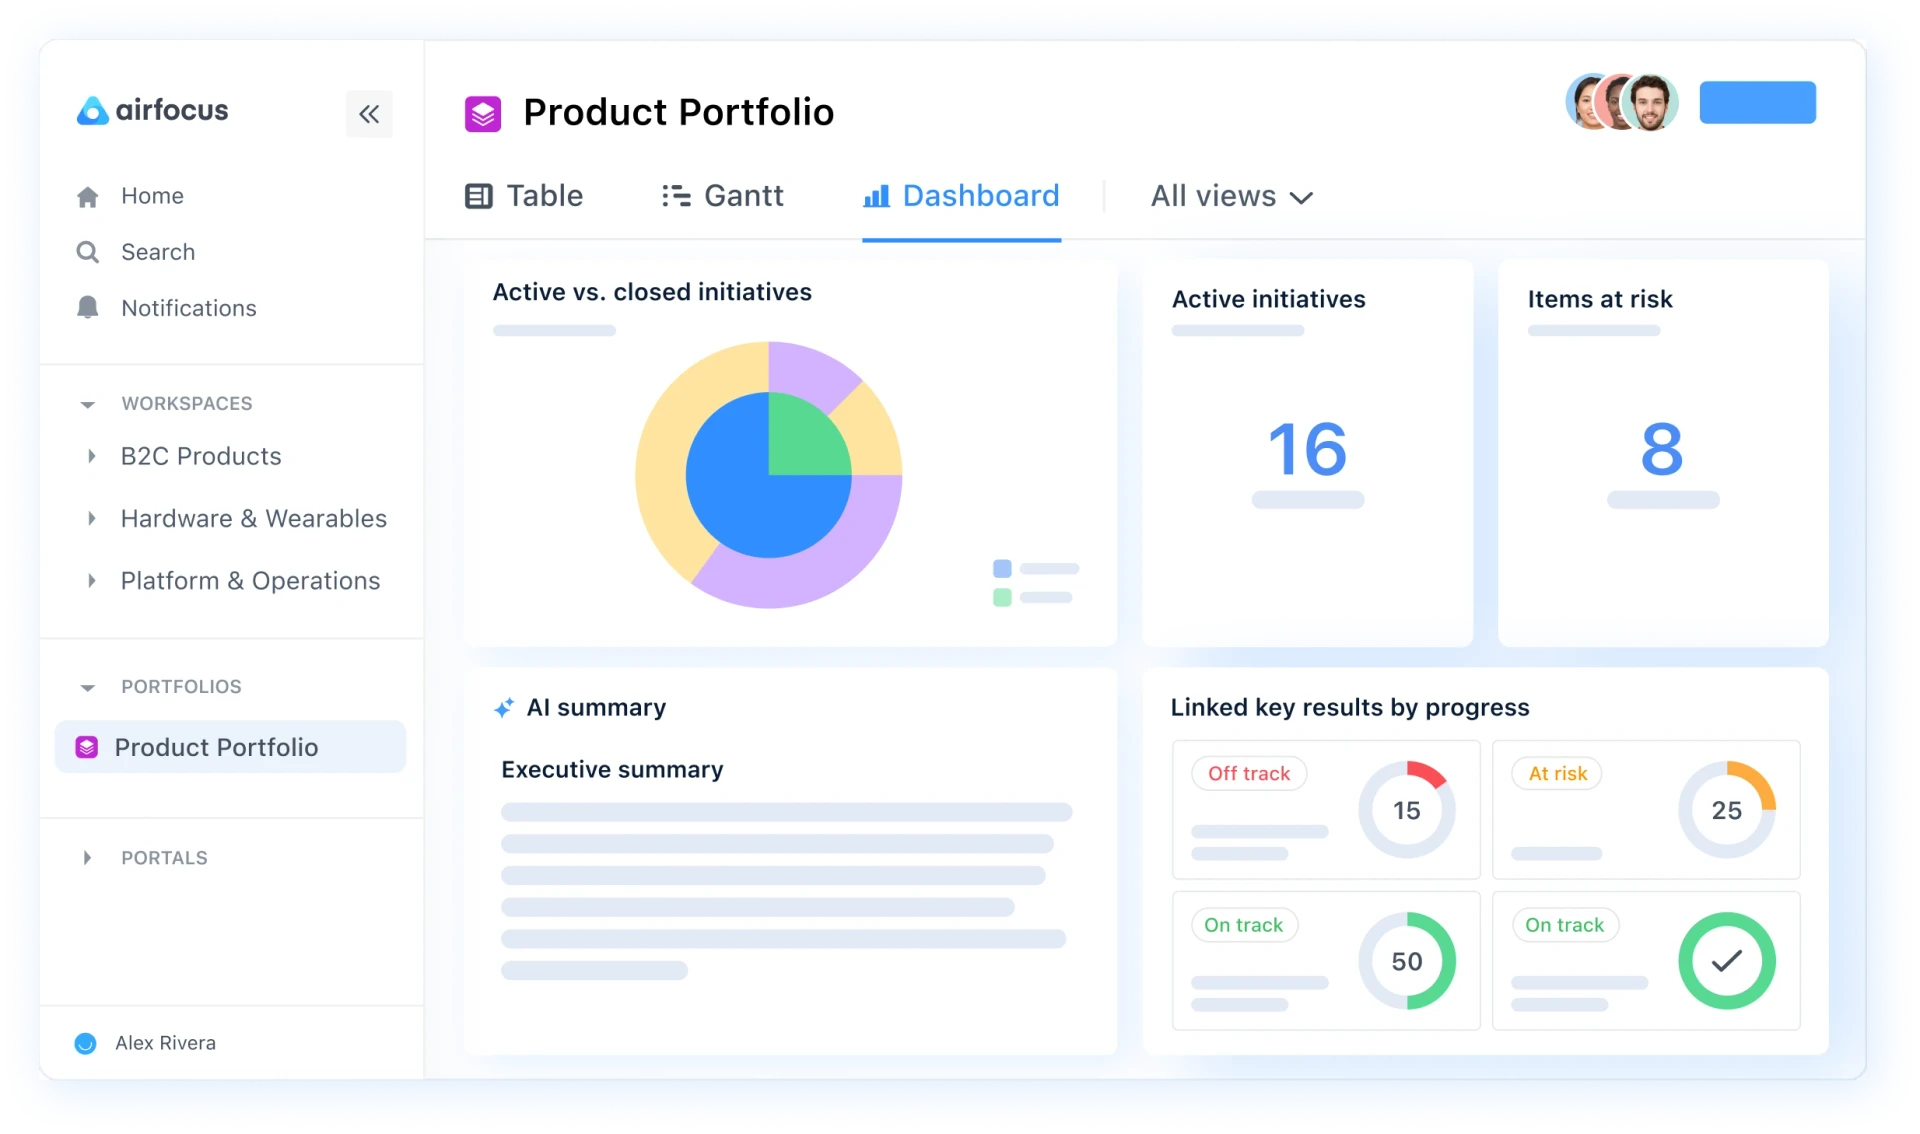Click the Gantt view icon

(x=677, y=196)
